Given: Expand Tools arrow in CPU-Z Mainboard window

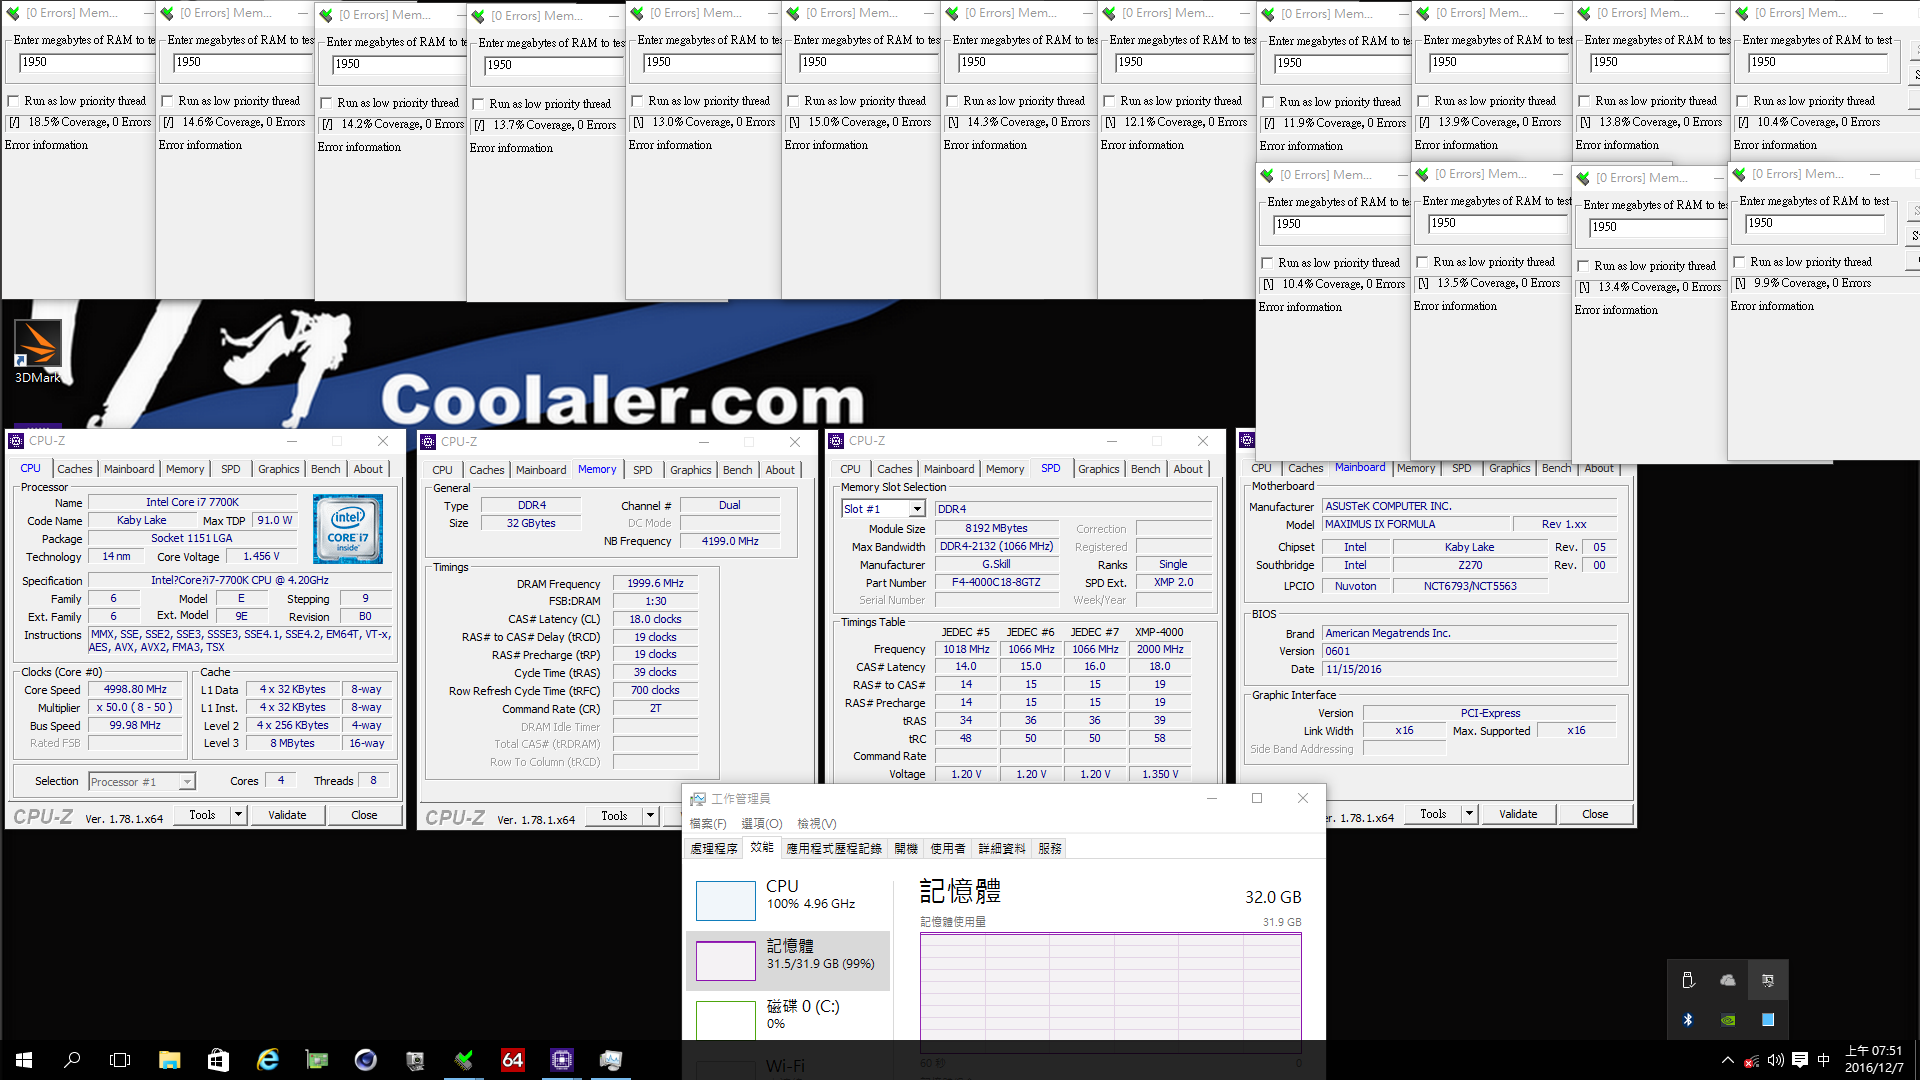Looking at the screenshot, I should pos(1469,814).
